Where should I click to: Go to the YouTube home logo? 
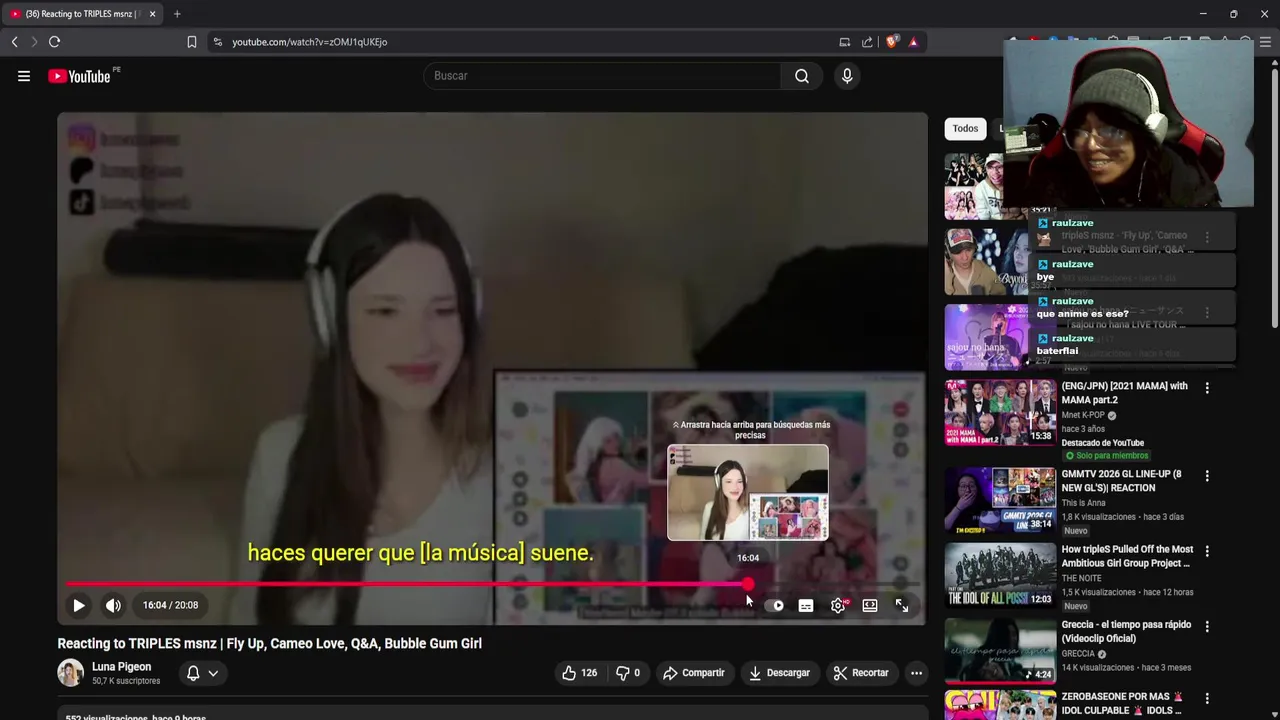click(x=80, y=76)
